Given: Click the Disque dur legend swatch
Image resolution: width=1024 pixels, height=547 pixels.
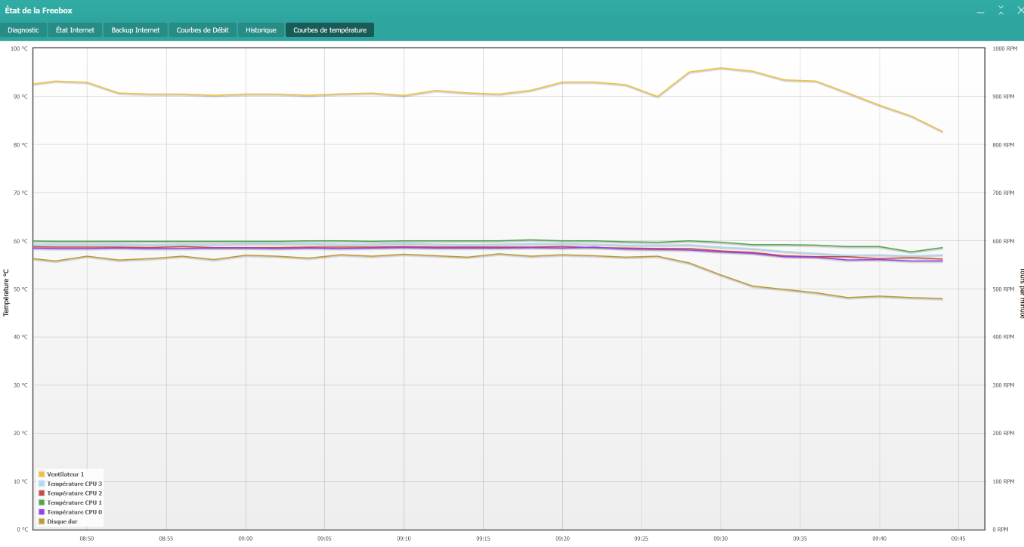Looking at the screenshot, I should coord(42,521).
